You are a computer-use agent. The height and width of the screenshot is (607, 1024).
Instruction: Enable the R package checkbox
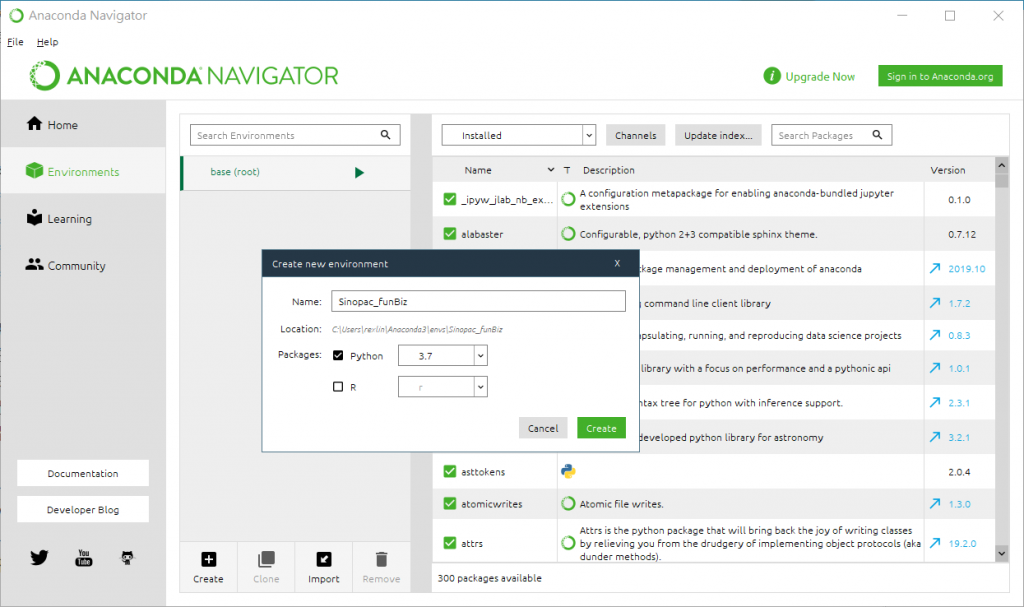[x=338, y=387]
